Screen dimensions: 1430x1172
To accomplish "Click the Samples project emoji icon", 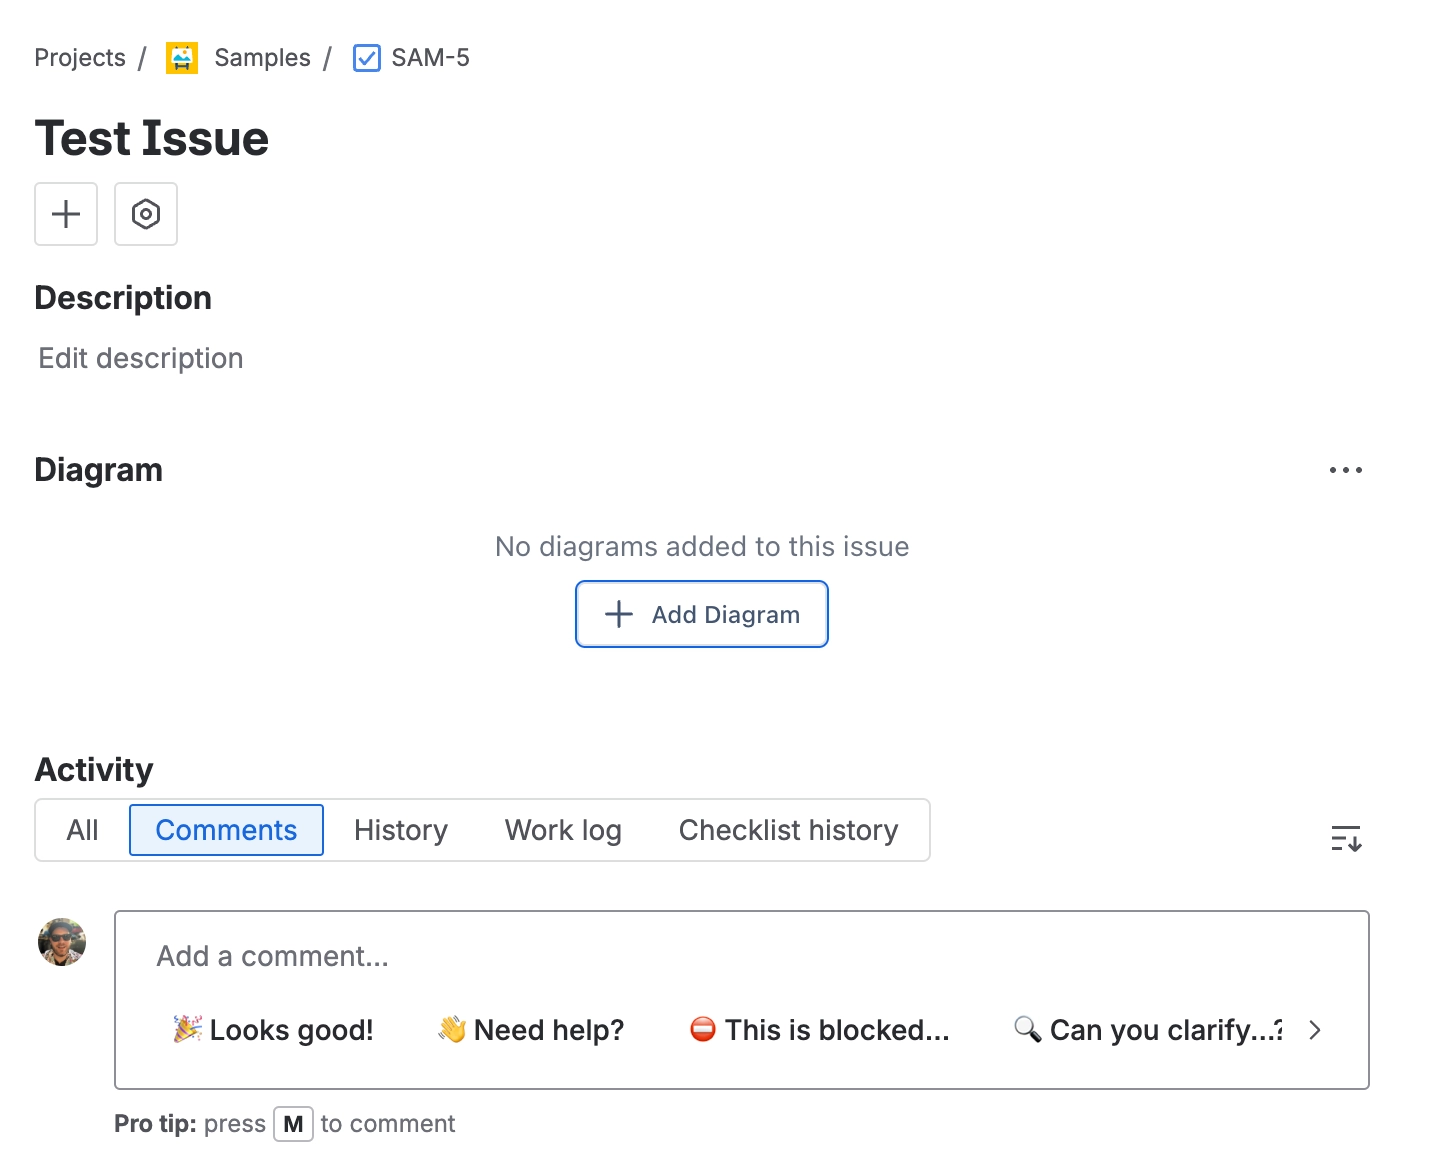I will (181, 57).
